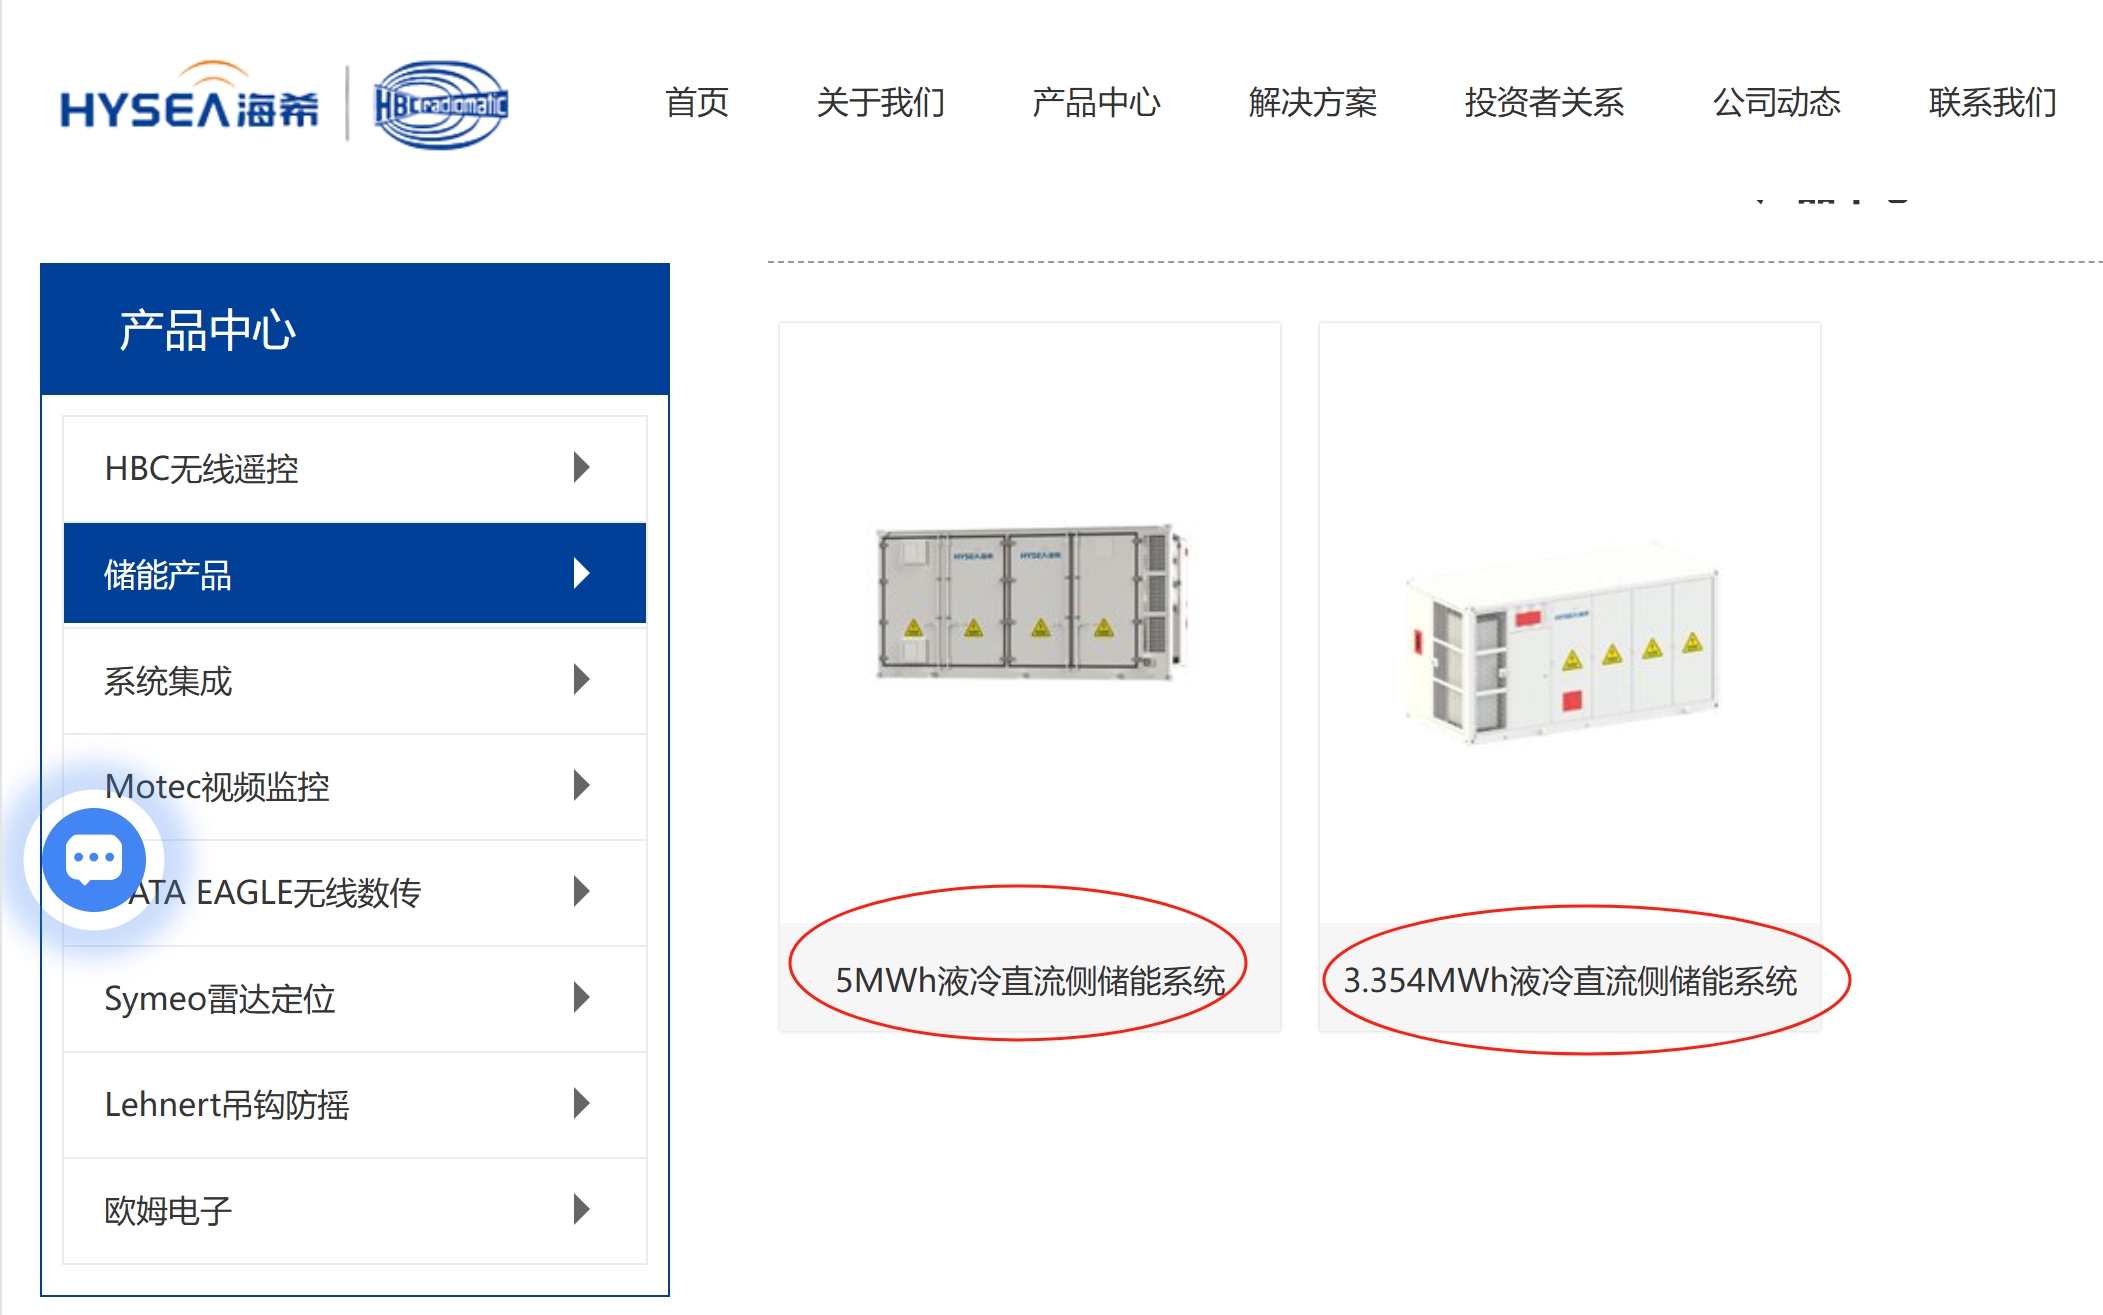
Task: Open the 5MWh液冷直流侧储能系统 product link
Action: pyautogui.click(x=1030, y=981)
